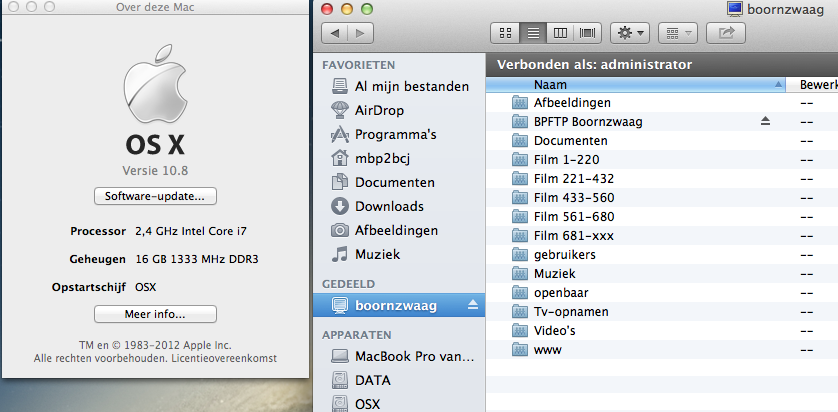Select Muziek in the Finder sidebar
This screenshot has width=838, height=412.
click(399, 254)
